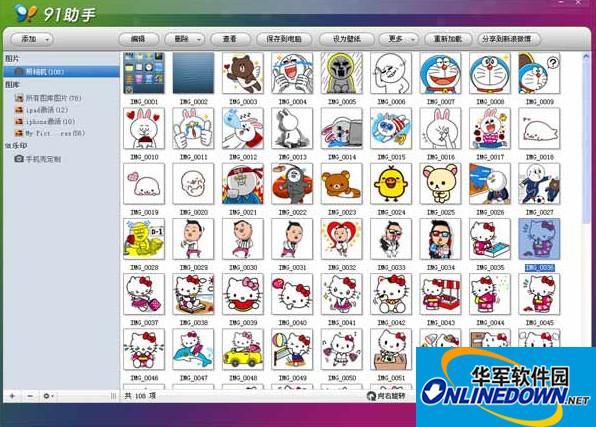Click the 91助手 logo icon

(26, 13)
